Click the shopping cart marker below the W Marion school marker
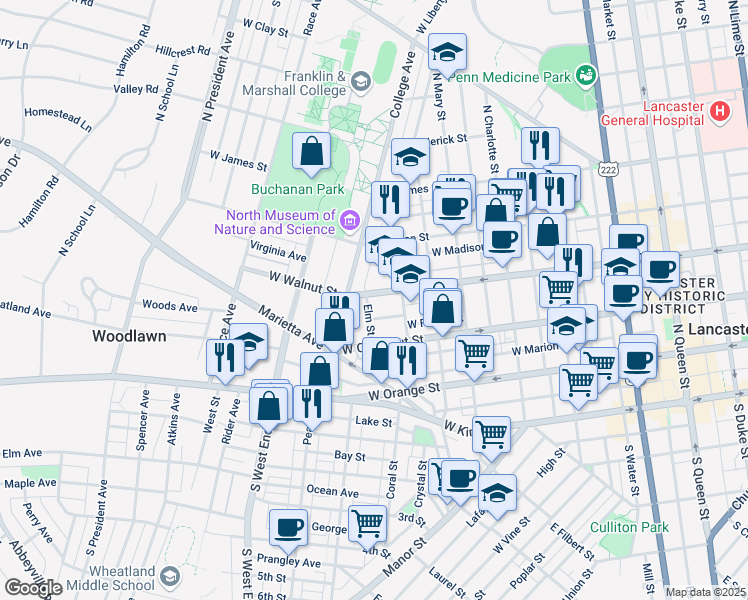Image resolution: width=748 pixels, height=600 pixels. pos(578,383)
